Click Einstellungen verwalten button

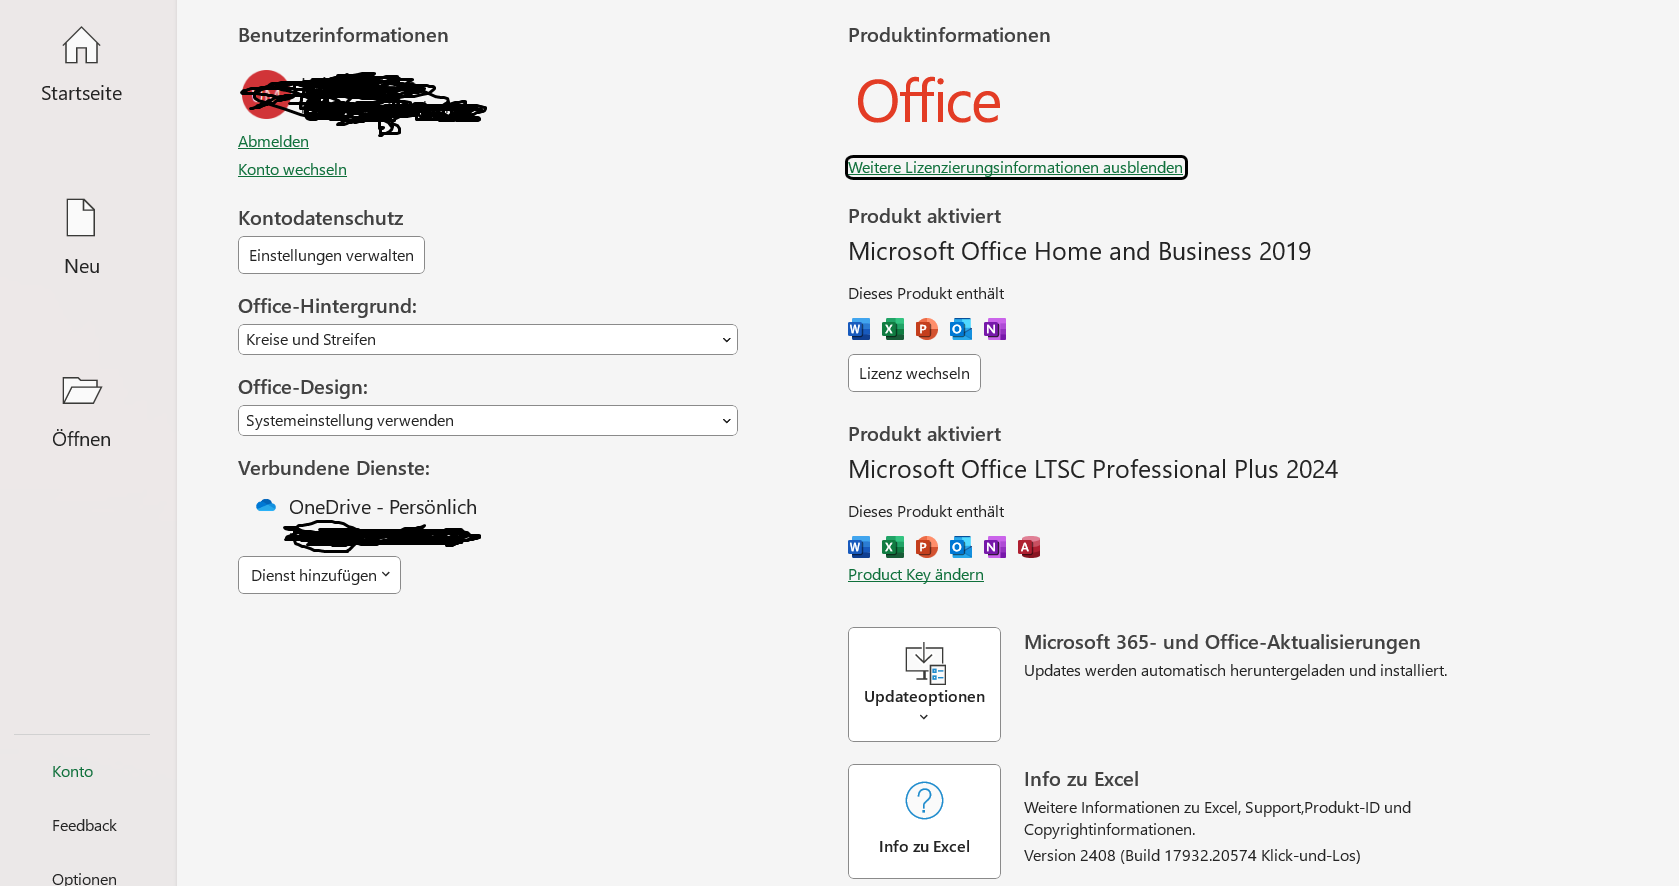[x=331, y=255]
